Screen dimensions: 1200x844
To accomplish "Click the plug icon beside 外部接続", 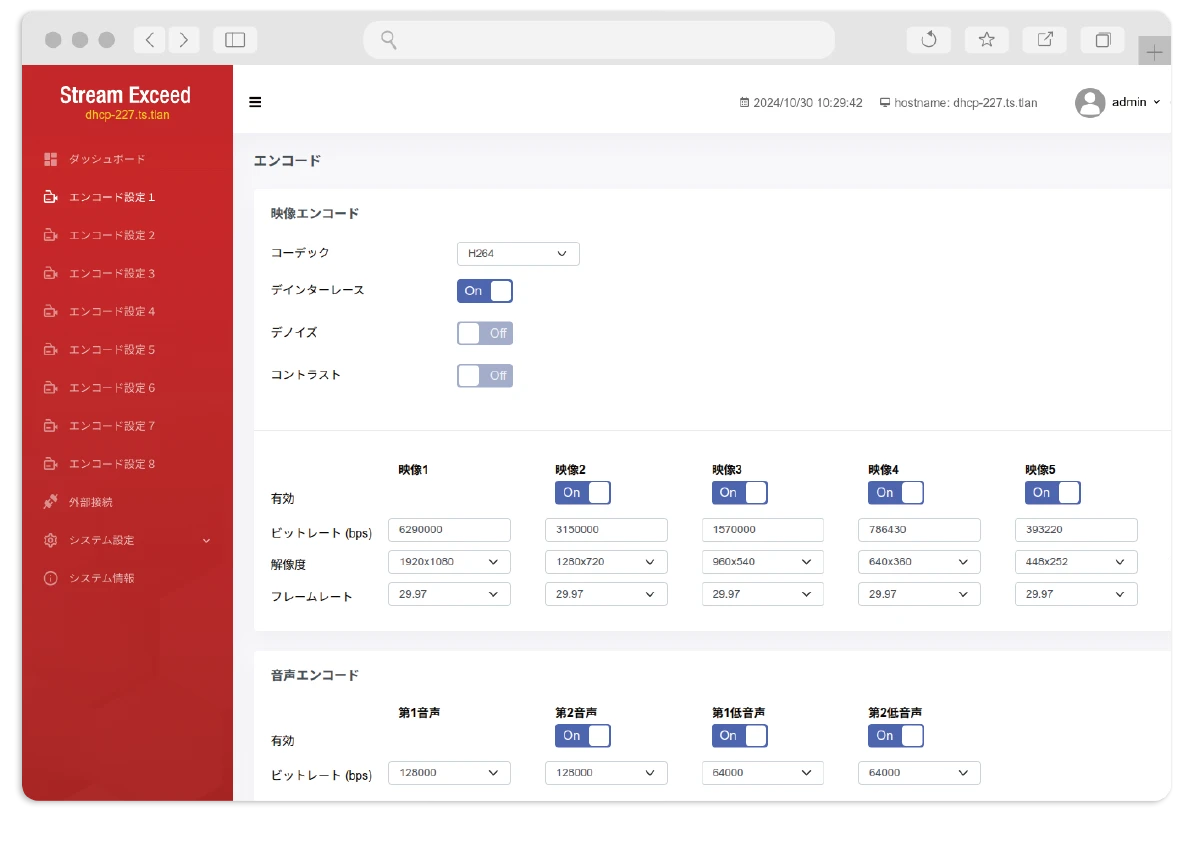I will (51, 502).
